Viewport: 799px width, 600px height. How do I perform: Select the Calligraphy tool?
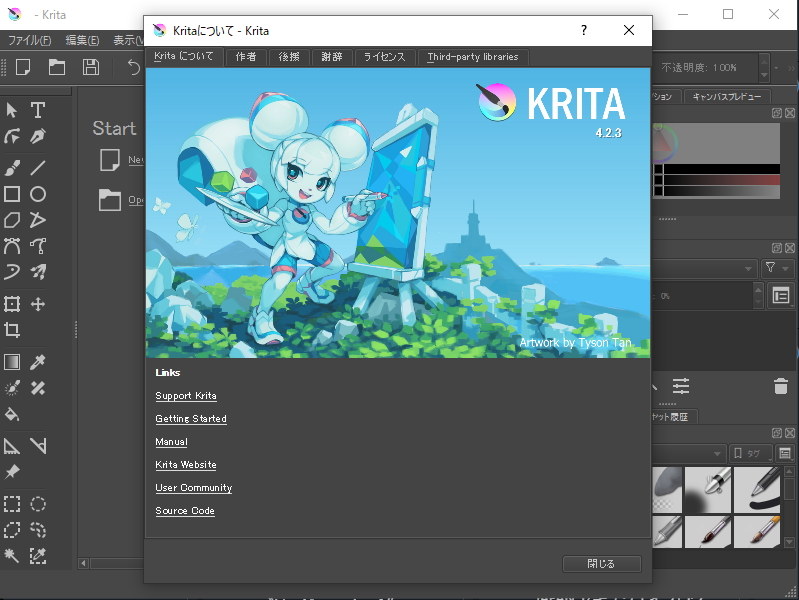pos(38,136)
